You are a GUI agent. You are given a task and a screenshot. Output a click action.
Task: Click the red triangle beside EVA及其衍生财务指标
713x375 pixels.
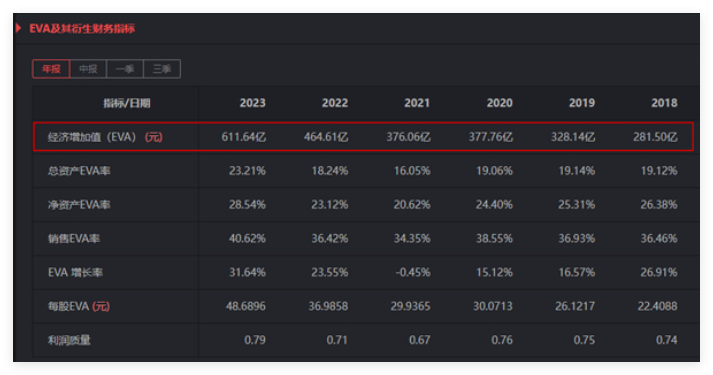click(19, 28)
